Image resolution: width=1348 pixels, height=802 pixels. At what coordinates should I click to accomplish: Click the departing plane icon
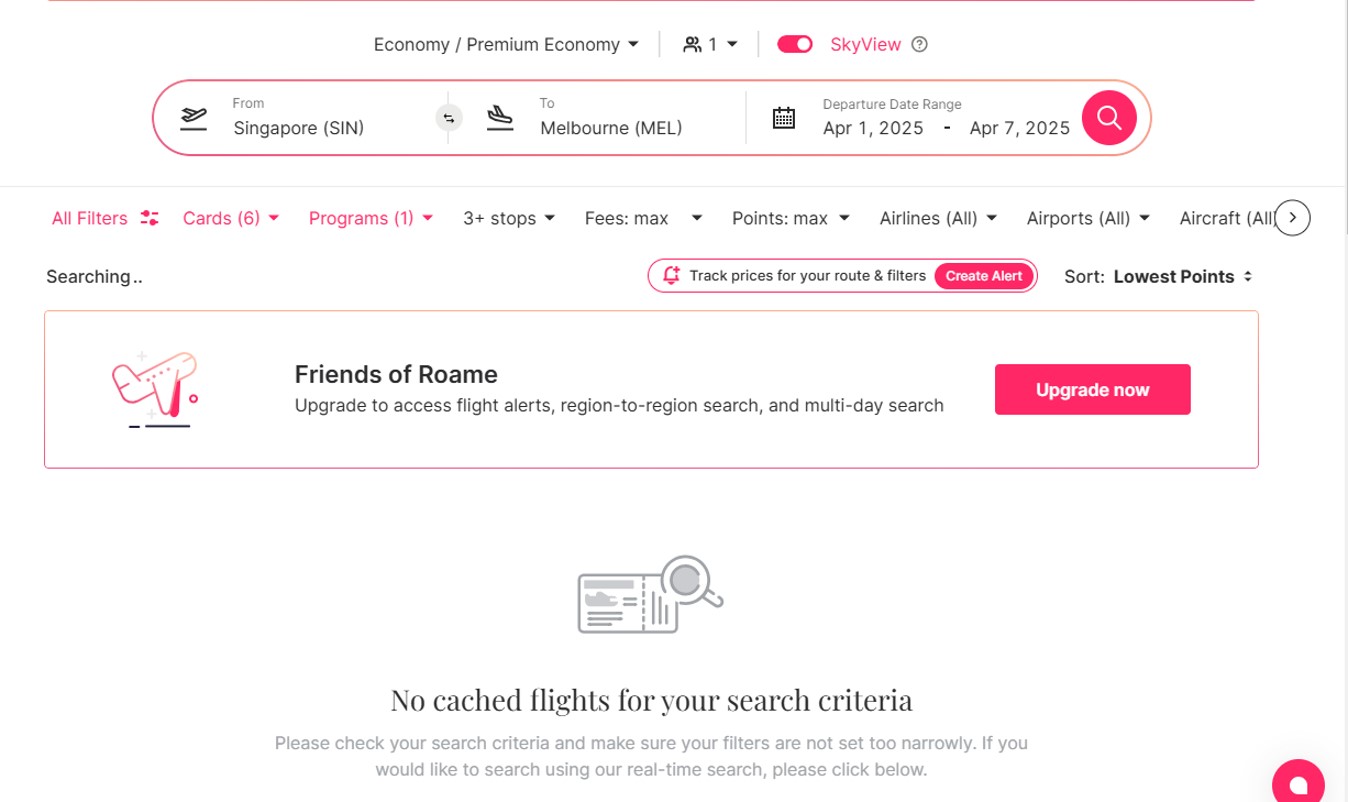tap(194, 118)
